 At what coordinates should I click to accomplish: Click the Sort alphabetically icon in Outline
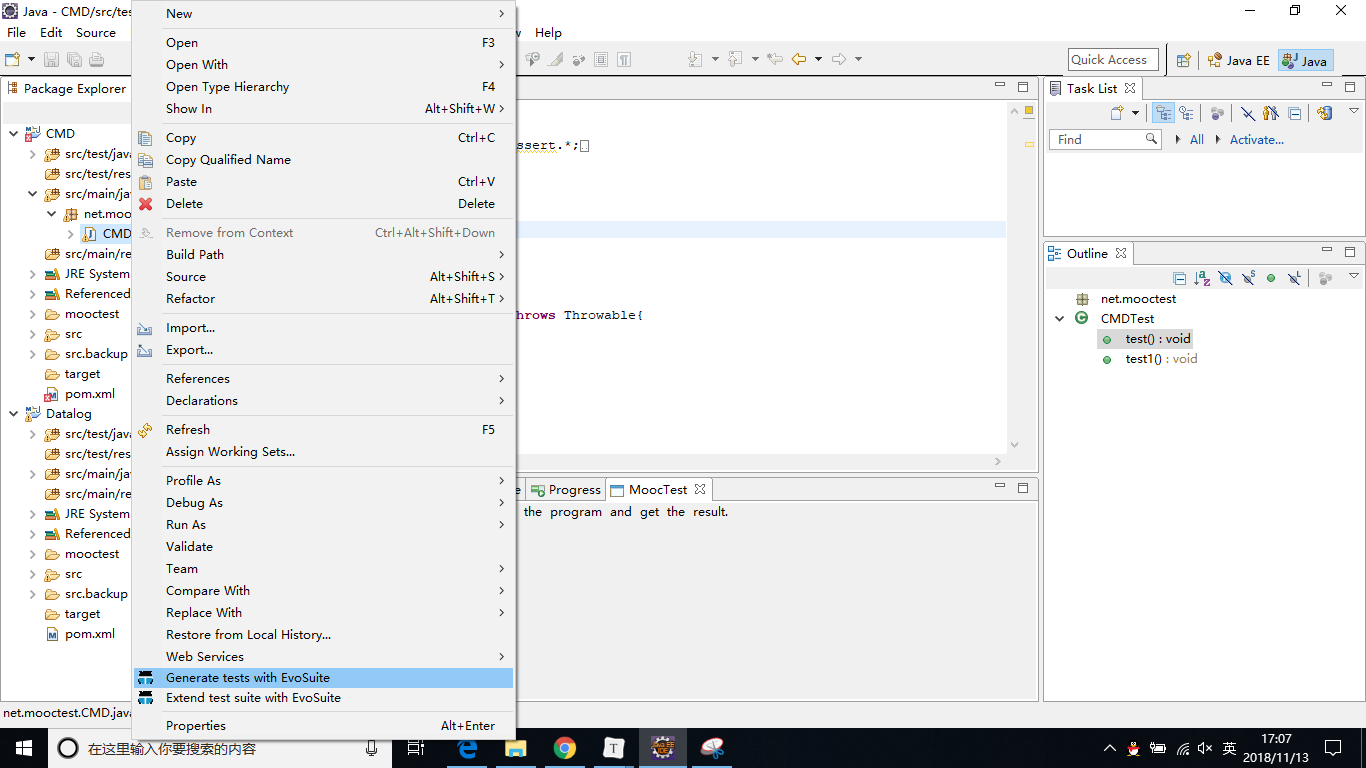point(1202,279)
